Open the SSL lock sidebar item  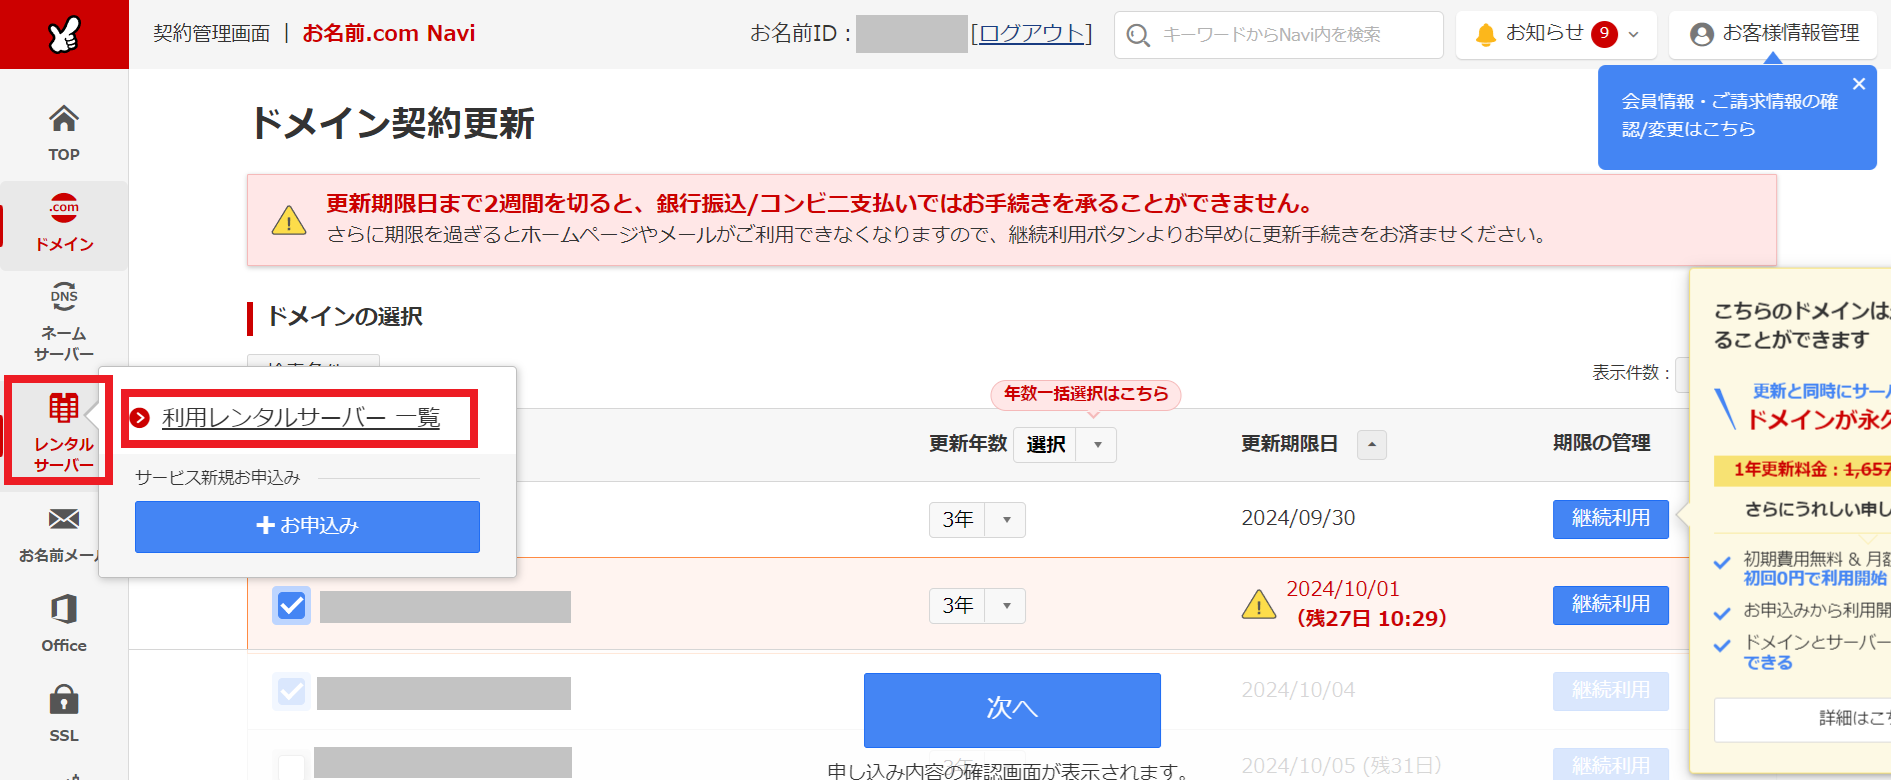64,713
